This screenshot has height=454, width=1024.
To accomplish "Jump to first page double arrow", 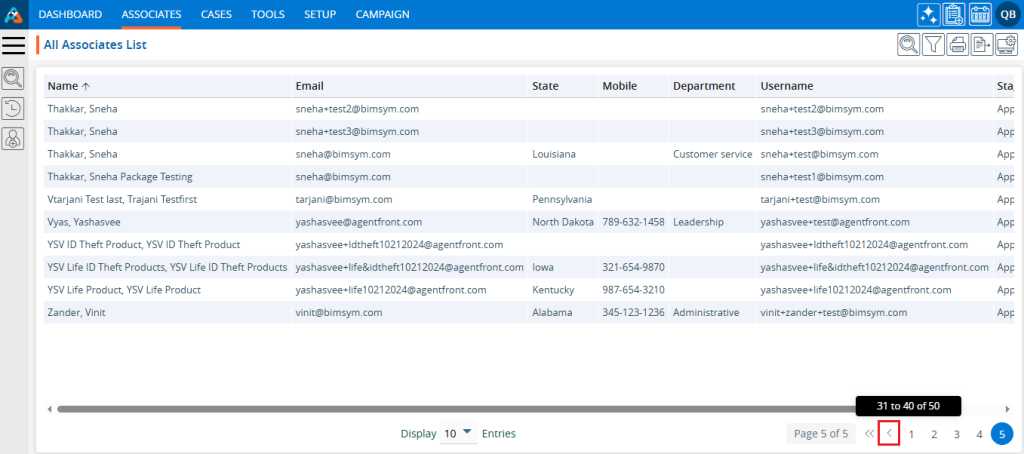I will [868, 434].
